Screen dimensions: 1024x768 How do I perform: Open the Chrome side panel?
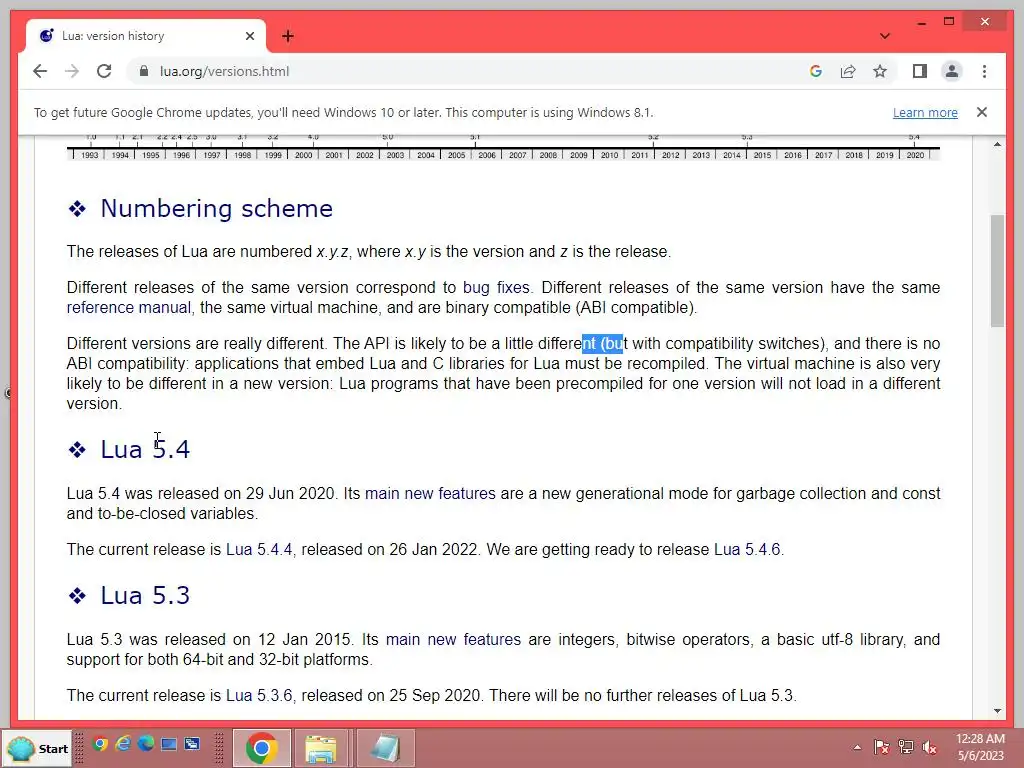pyautogui.click(x=920, y=71)
